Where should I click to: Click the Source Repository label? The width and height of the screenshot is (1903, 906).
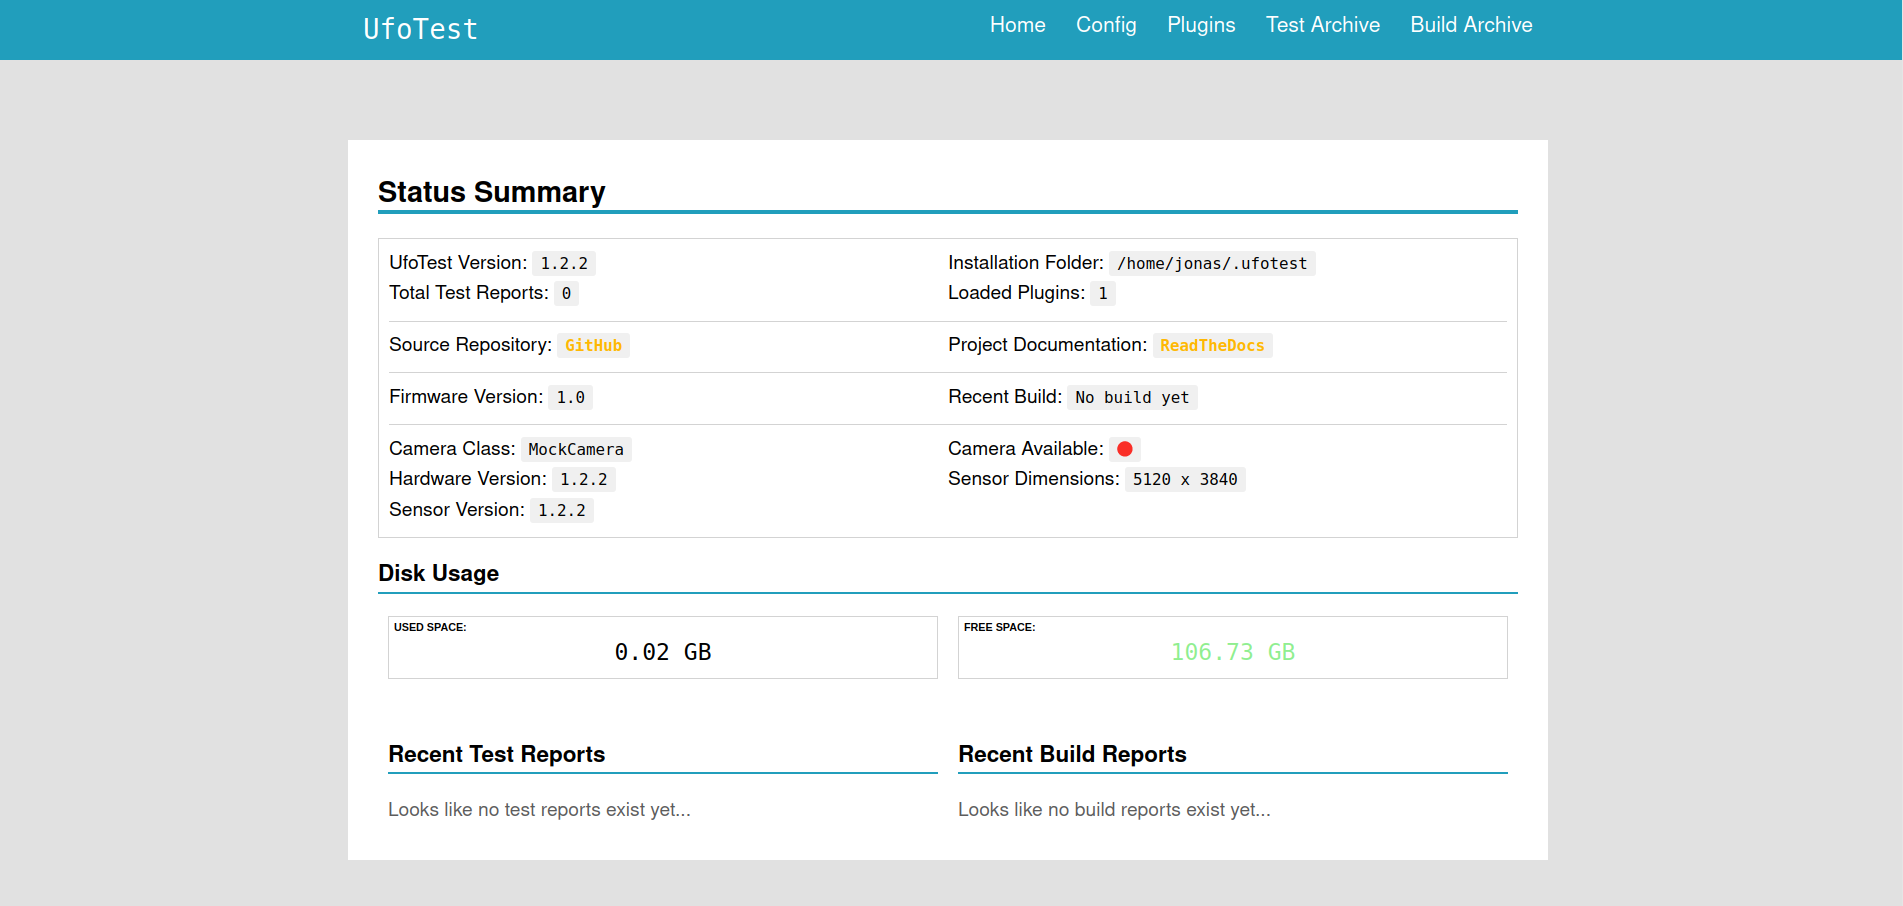(470, 345)
